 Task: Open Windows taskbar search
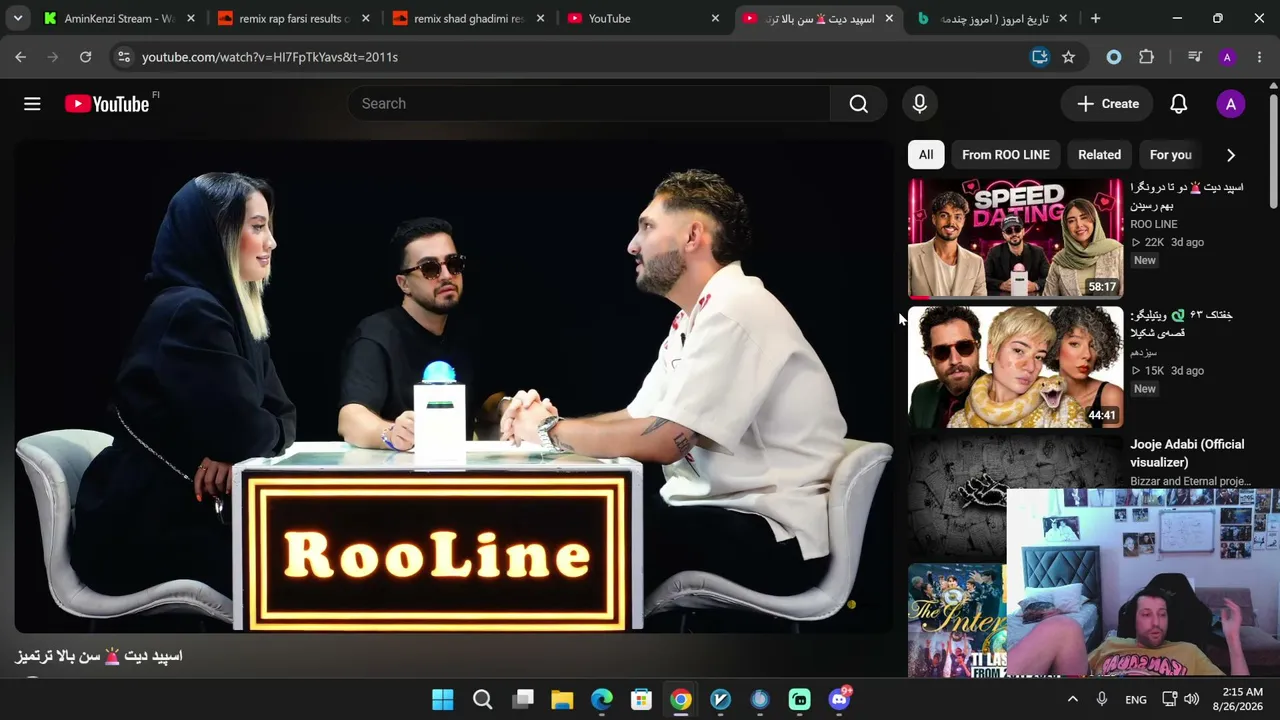pos(482,700)
